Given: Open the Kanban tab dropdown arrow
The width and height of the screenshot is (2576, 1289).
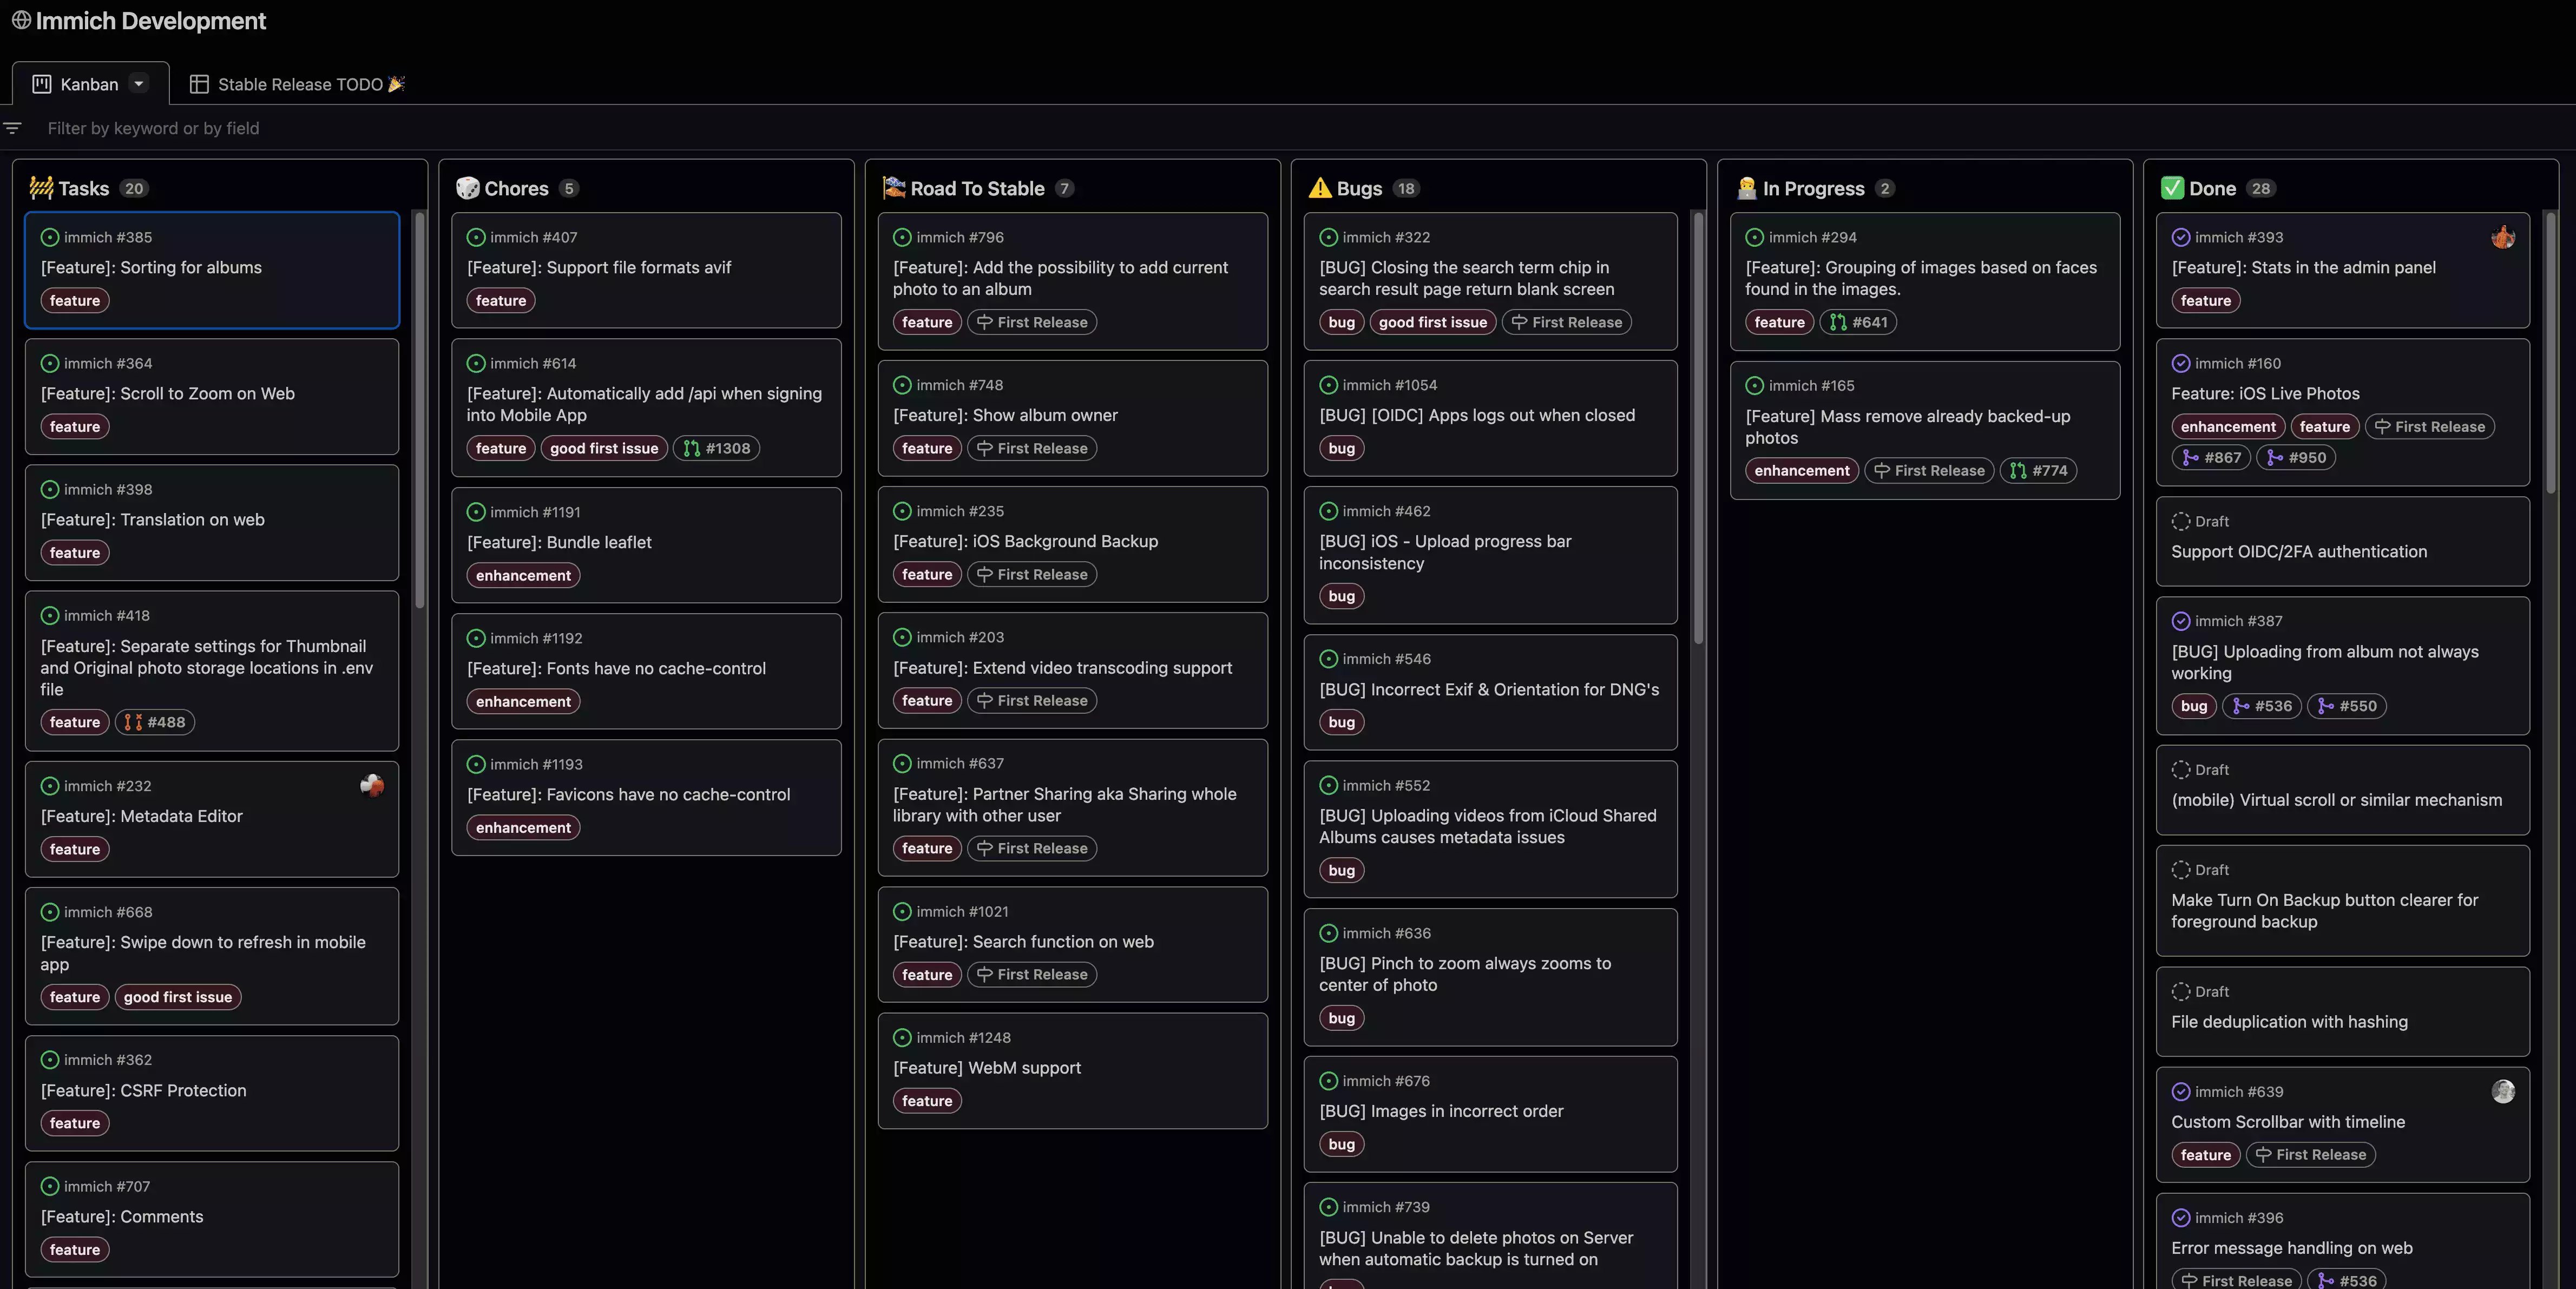Looking at the screenshot, I should 139,84.
